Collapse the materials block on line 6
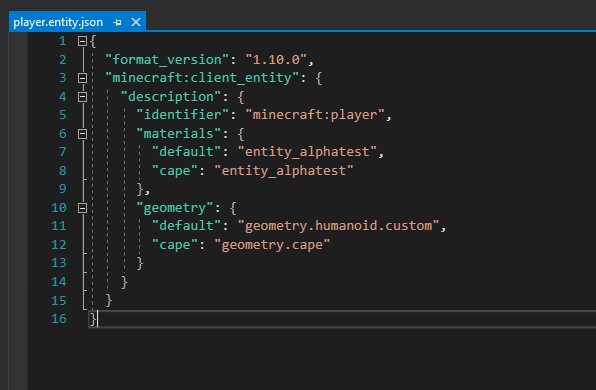 82,134
